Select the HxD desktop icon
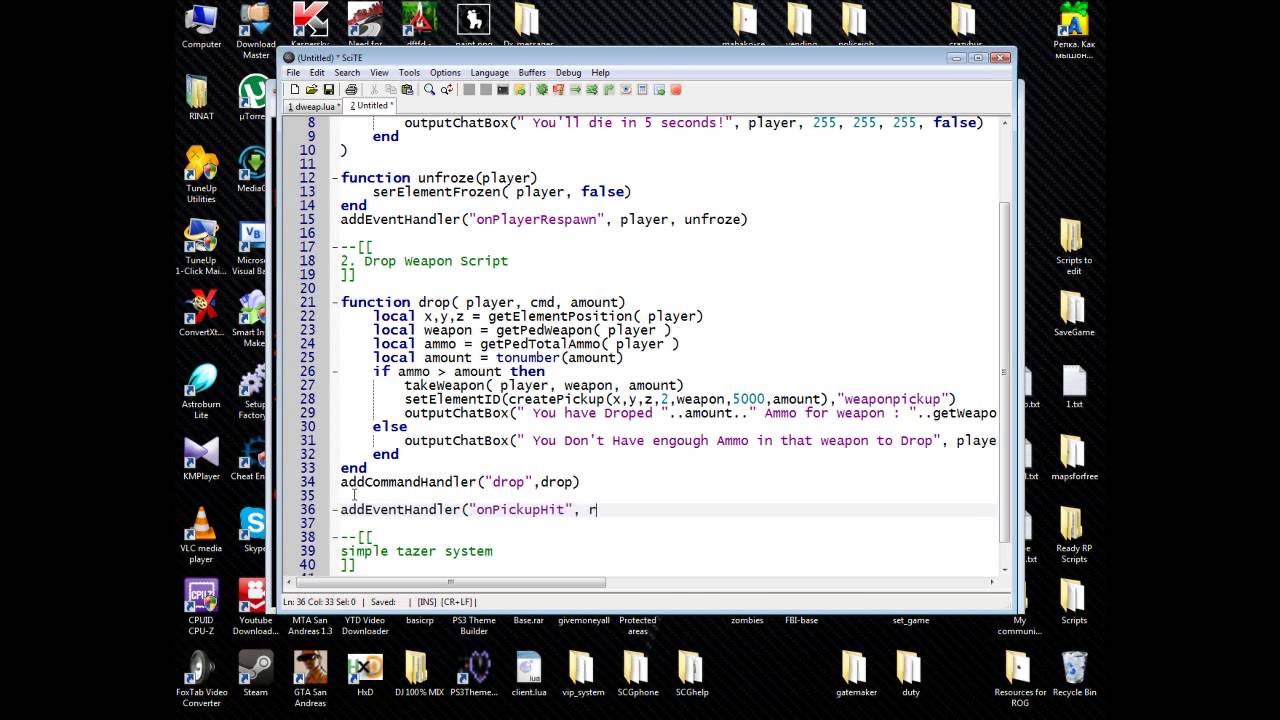The height and width of the screenshot is (720, 1280). (x=364, y=673)
